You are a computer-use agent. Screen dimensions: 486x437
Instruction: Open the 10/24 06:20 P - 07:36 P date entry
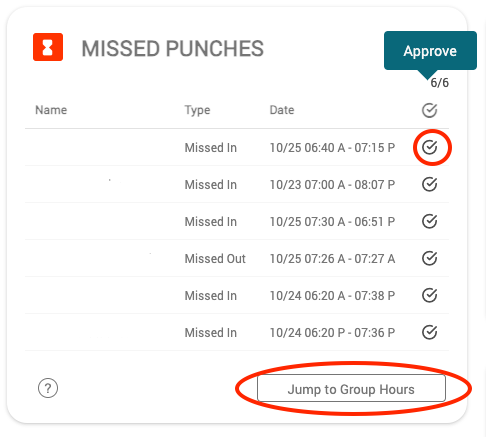pyautogui.click(x=332, y=333)
